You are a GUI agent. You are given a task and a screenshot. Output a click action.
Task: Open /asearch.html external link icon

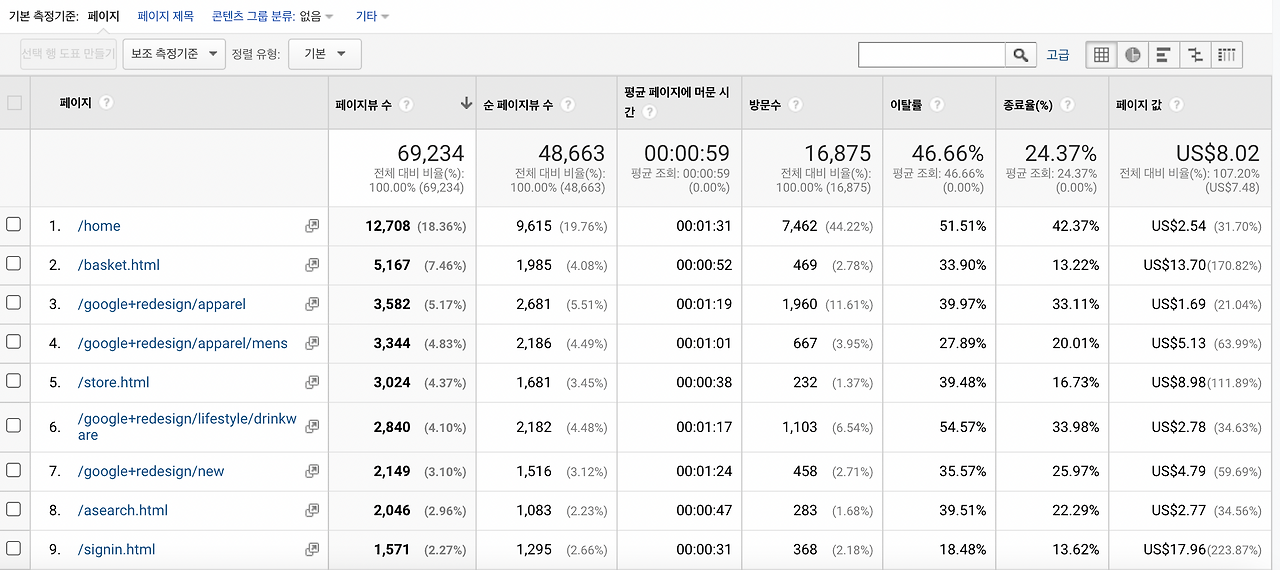(312, 510)
